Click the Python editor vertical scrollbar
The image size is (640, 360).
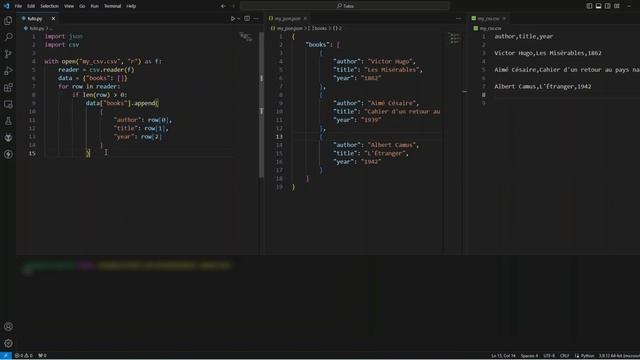pos(261,105)
